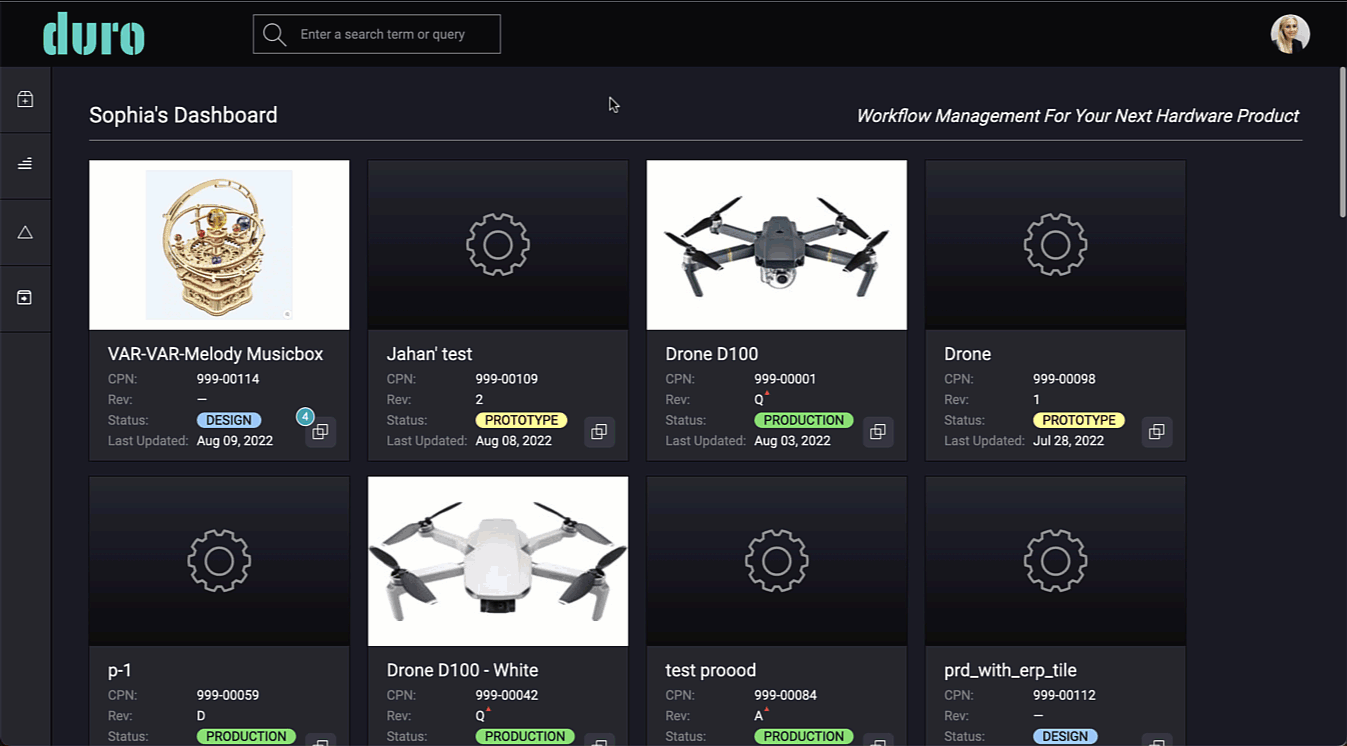Click gear placeholder image on Drone card
Screen dimensions: 1347x746
1055,245
